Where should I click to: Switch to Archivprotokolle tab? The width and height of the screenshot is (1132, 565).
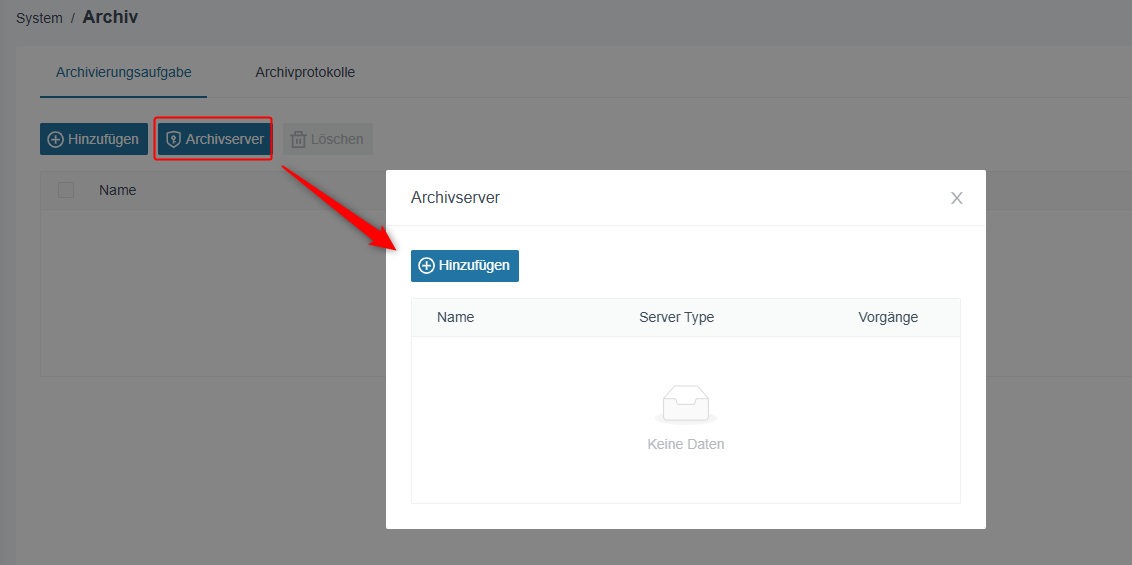(305, 72)
